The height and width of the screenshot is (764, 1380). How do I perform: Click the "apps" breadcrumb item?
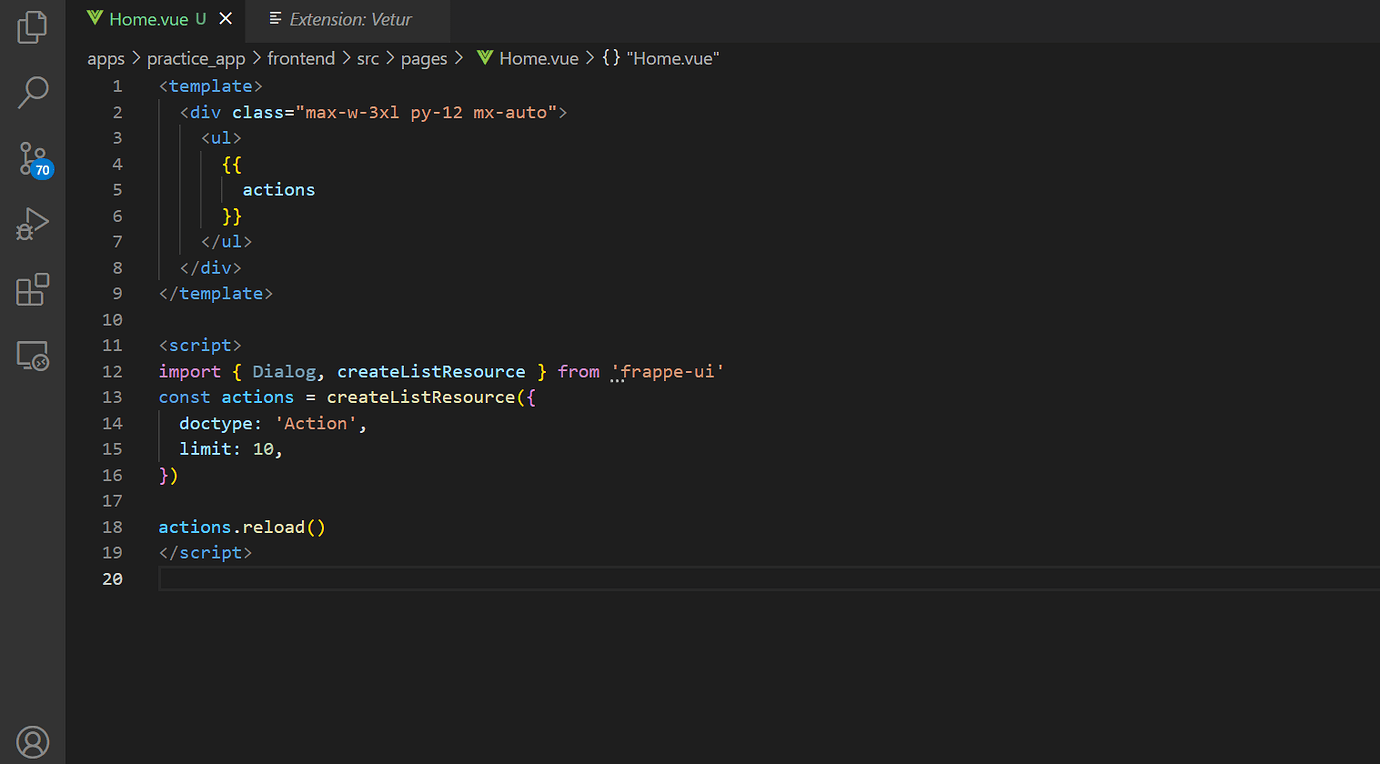(x=106, y=58)
